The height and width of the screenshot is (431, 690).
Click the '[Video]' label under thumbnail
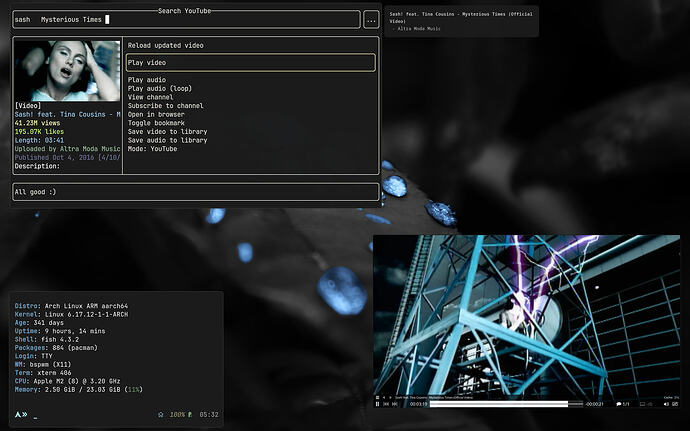point(28,106)
